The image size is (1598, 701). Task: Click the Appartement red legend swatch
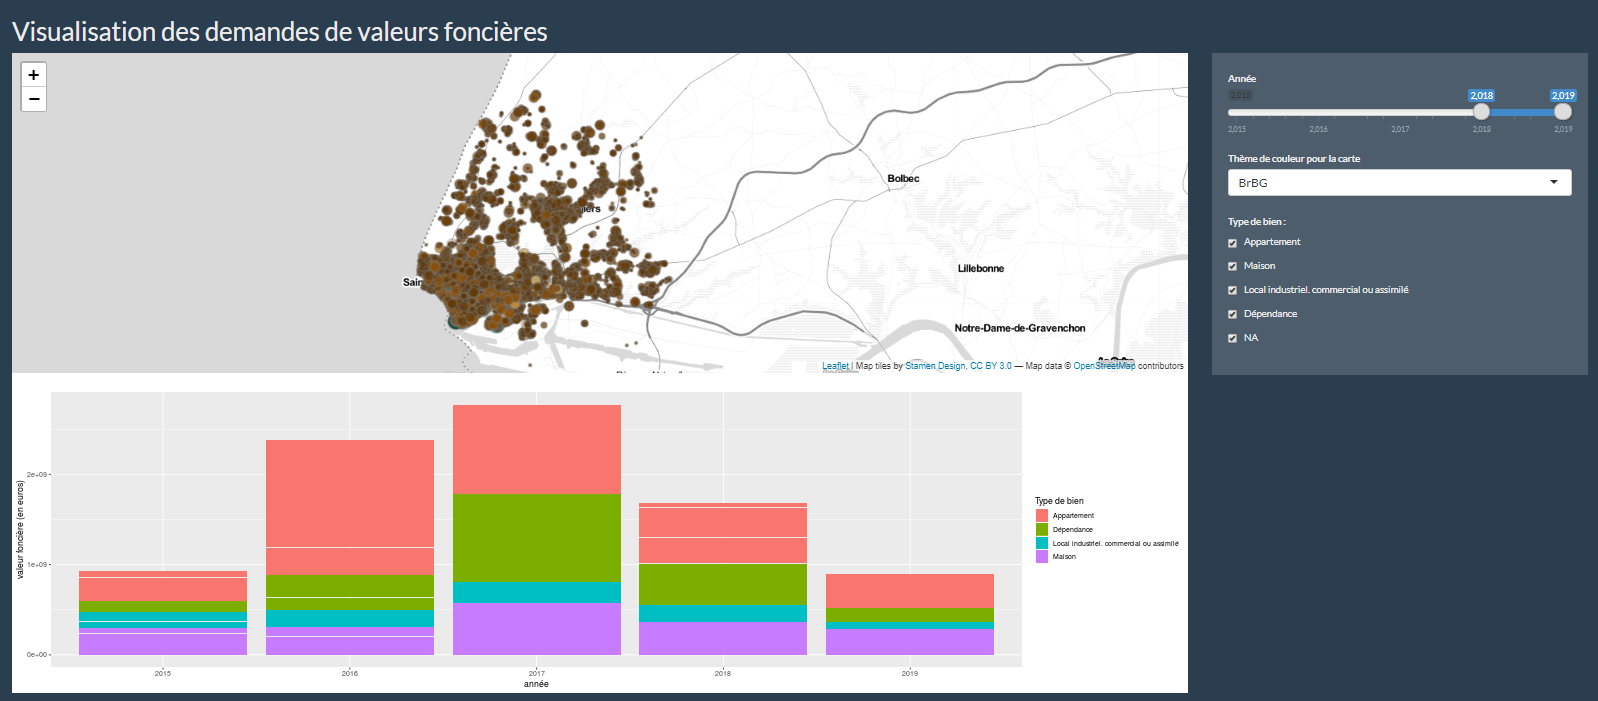(1042, 516)
